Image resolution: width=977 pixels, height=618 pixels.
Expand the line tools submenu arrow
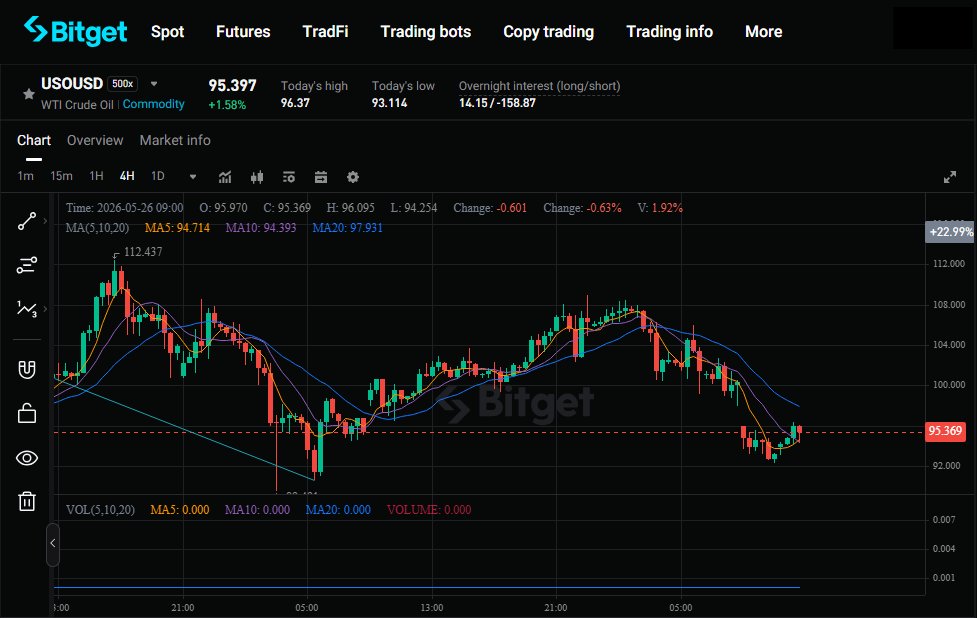coord(45,221)
